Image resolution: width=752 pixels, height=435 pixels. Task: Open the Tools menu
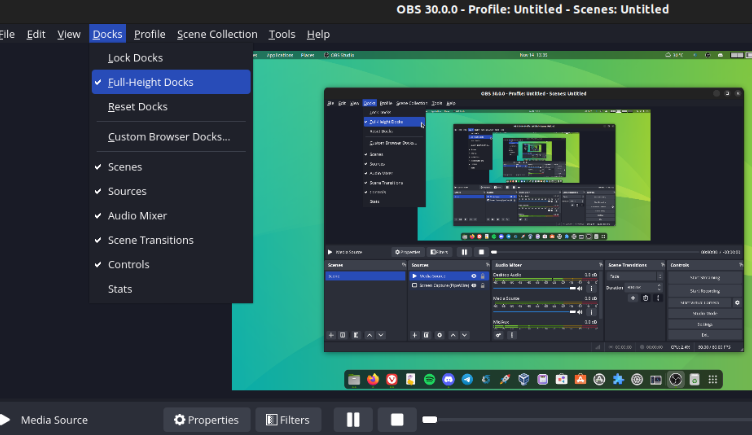point(282,35)
